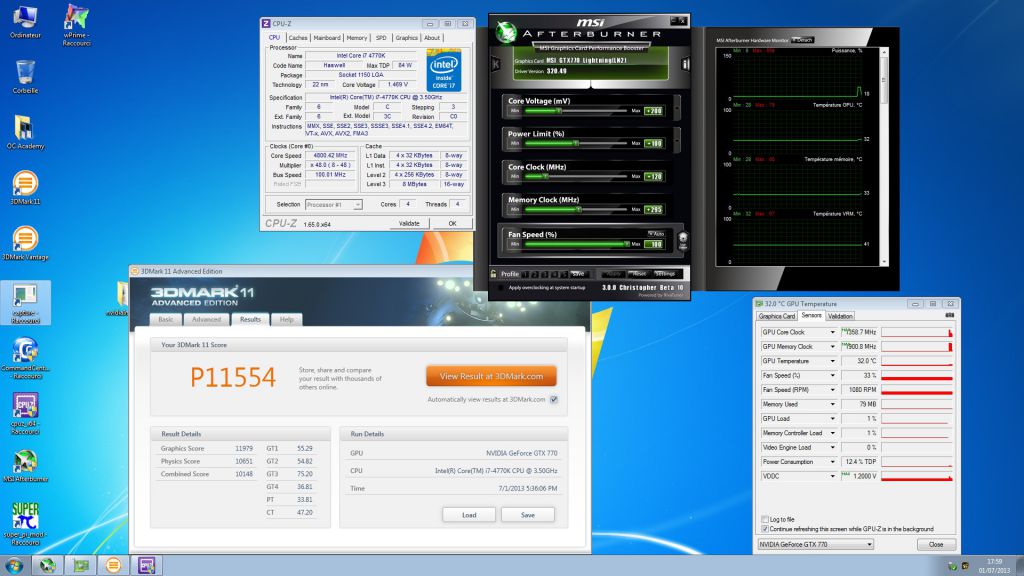Uncheck Continue refreshing while GPU-Z in background

765,529
